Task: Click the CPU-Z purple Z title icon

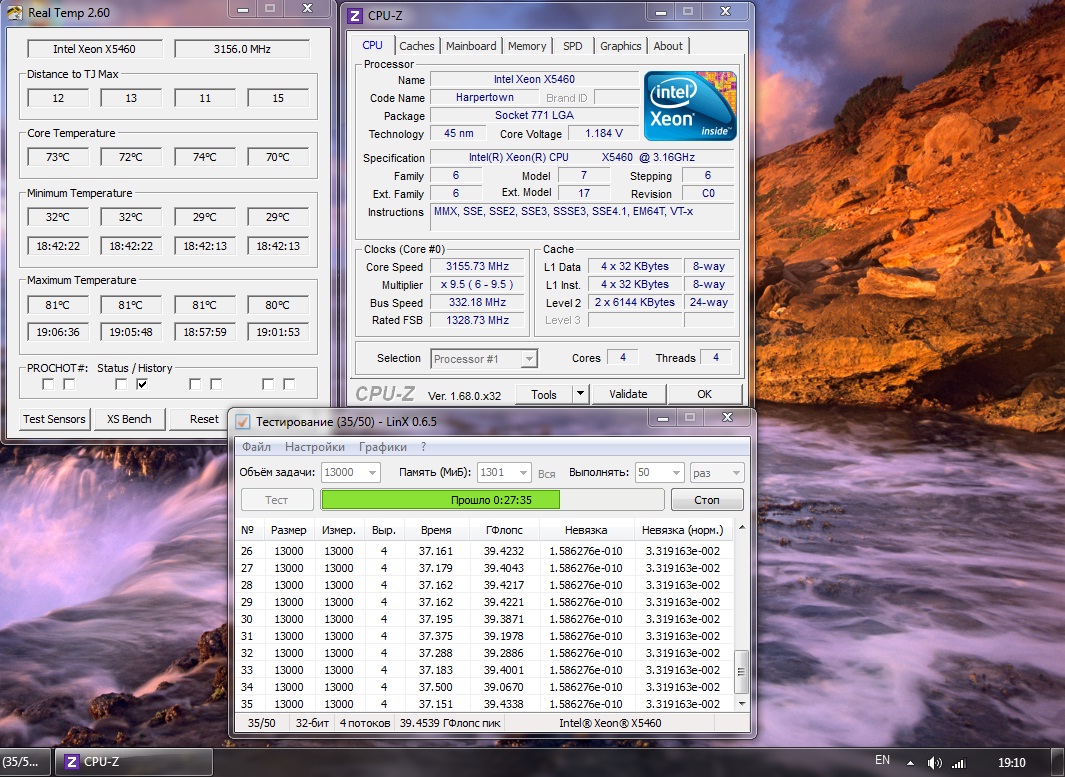Action: click(x=355, y=16)
